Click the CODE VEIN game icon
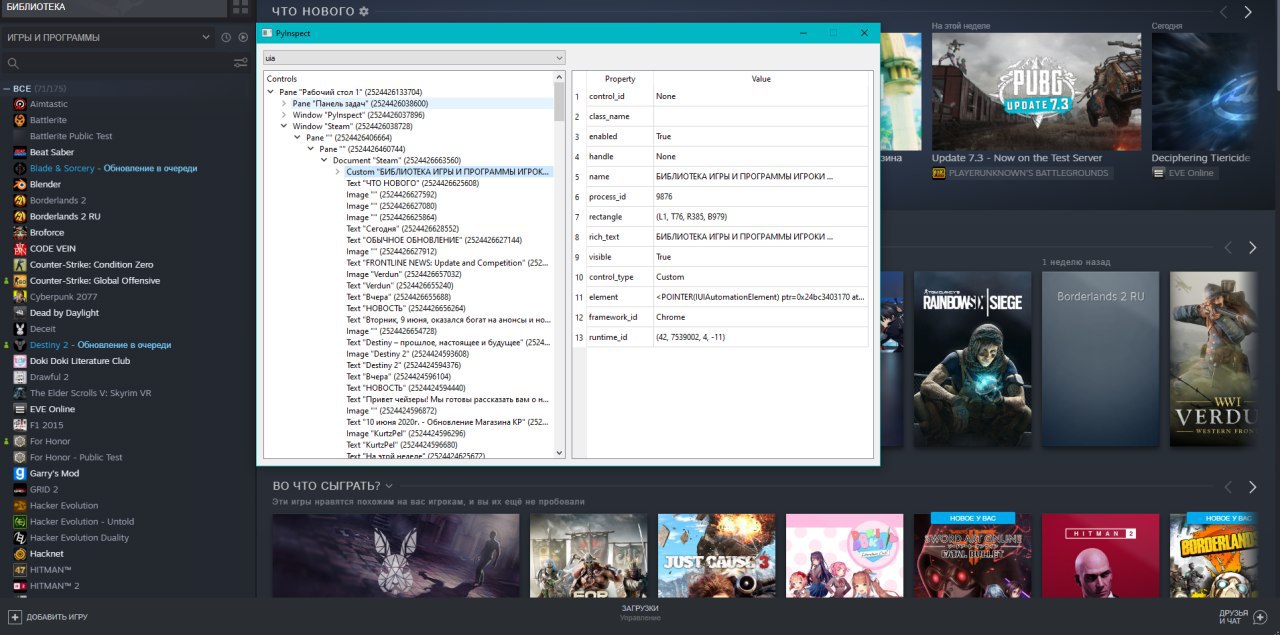Image resolution: width=1280 pixels, height=635 pixels. [20, 248]
